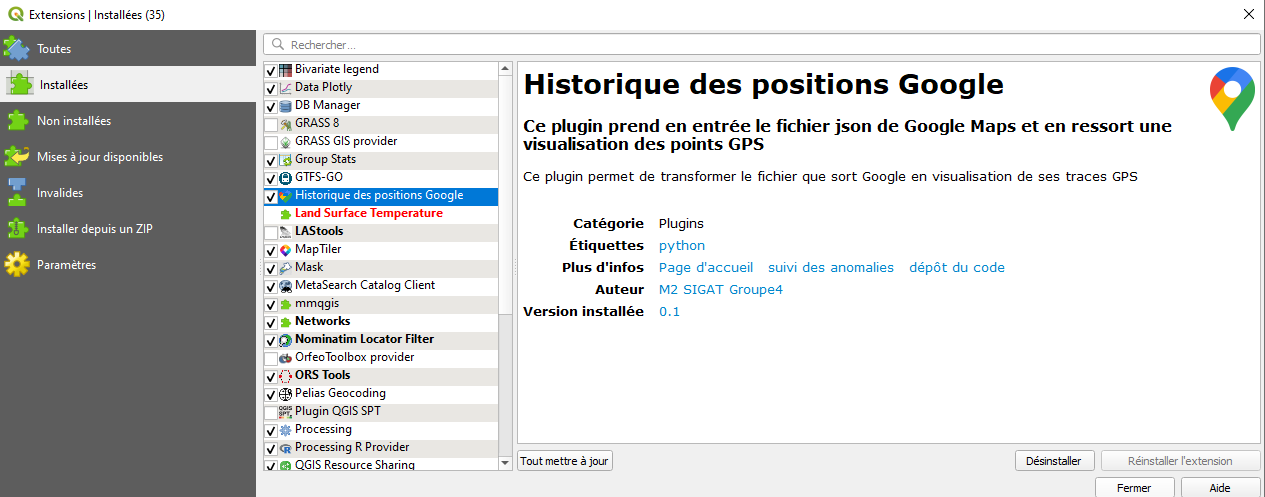Viewport: 1265px width, 497px height.
Task: Click the Bivariate legend plugin icon
Action: pos(285,70)
